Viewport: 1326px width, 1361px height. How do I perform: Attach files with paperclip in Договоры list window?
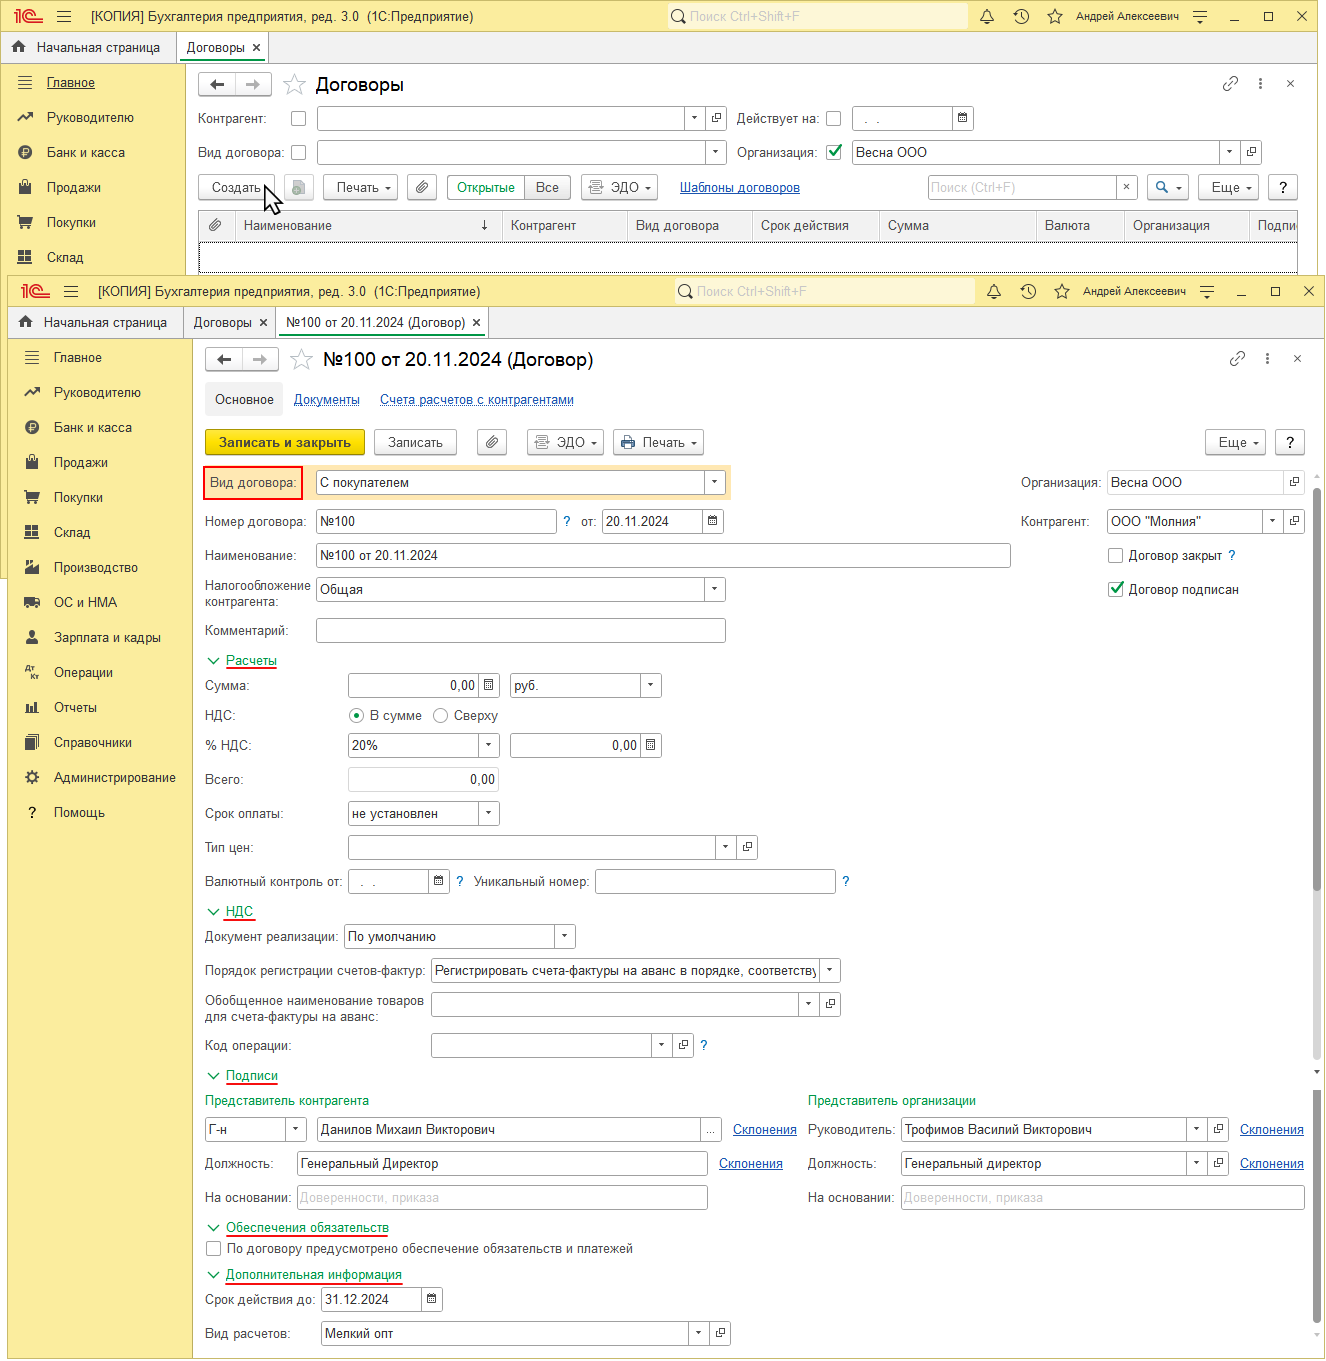tap(422, 187)
